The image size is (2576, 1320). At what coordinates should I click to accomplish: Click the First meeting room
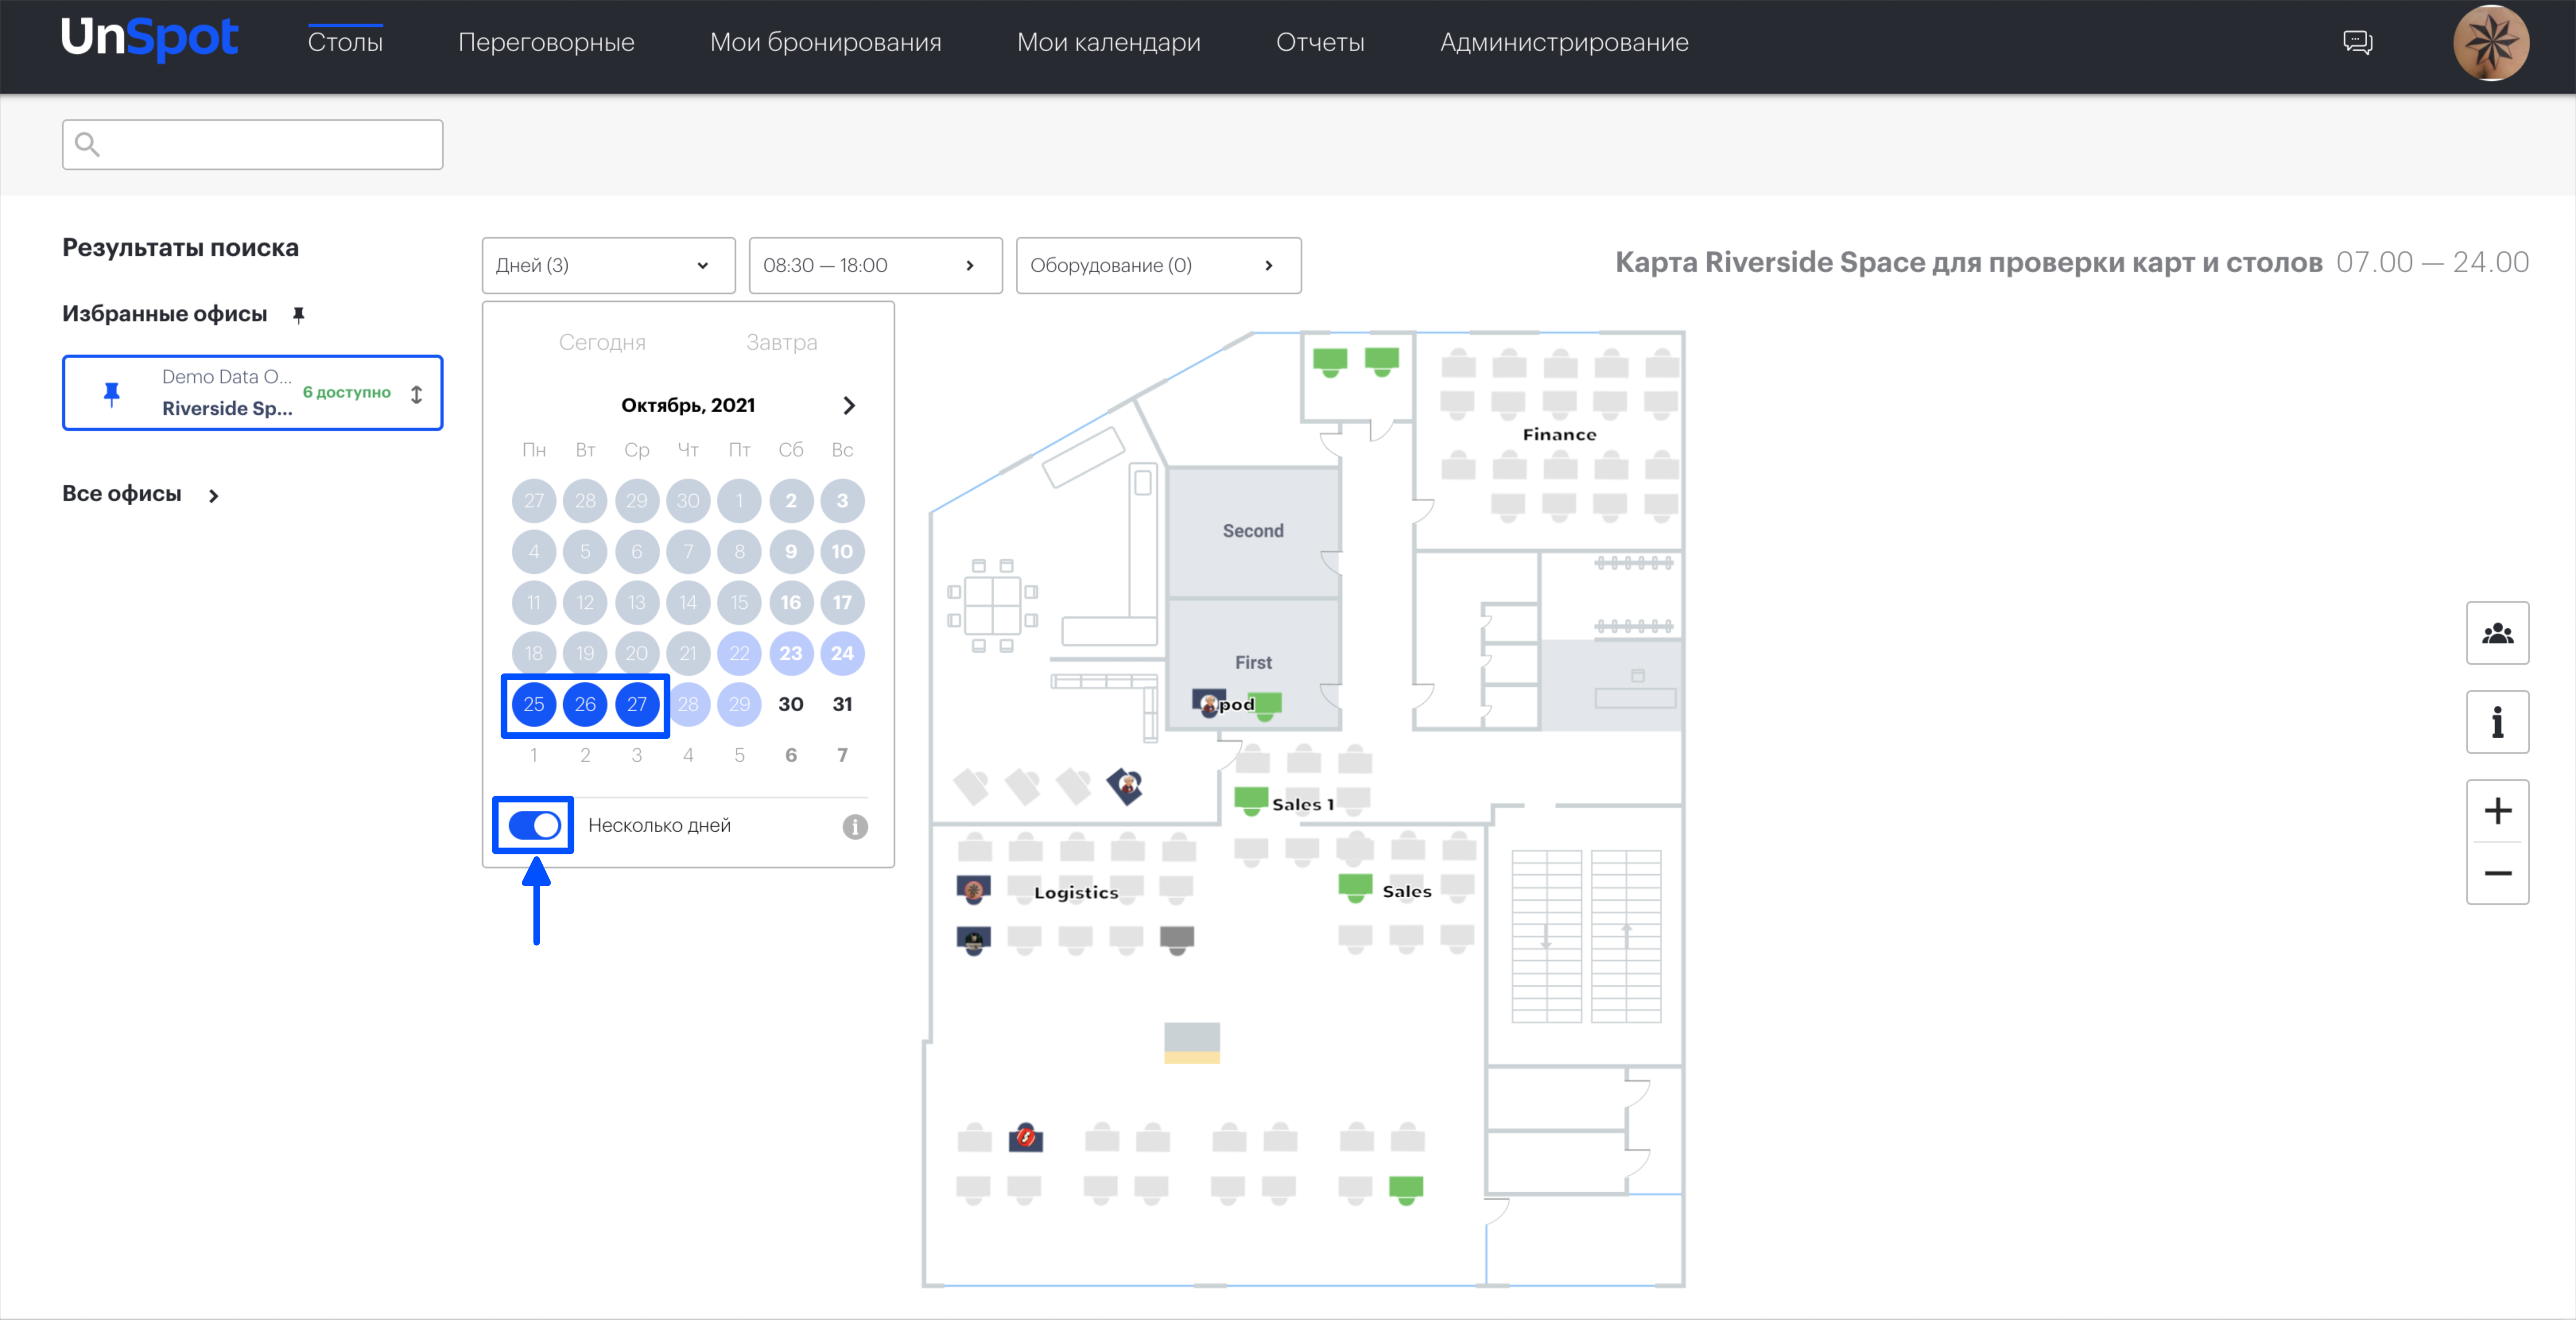tap(1253, 663)
